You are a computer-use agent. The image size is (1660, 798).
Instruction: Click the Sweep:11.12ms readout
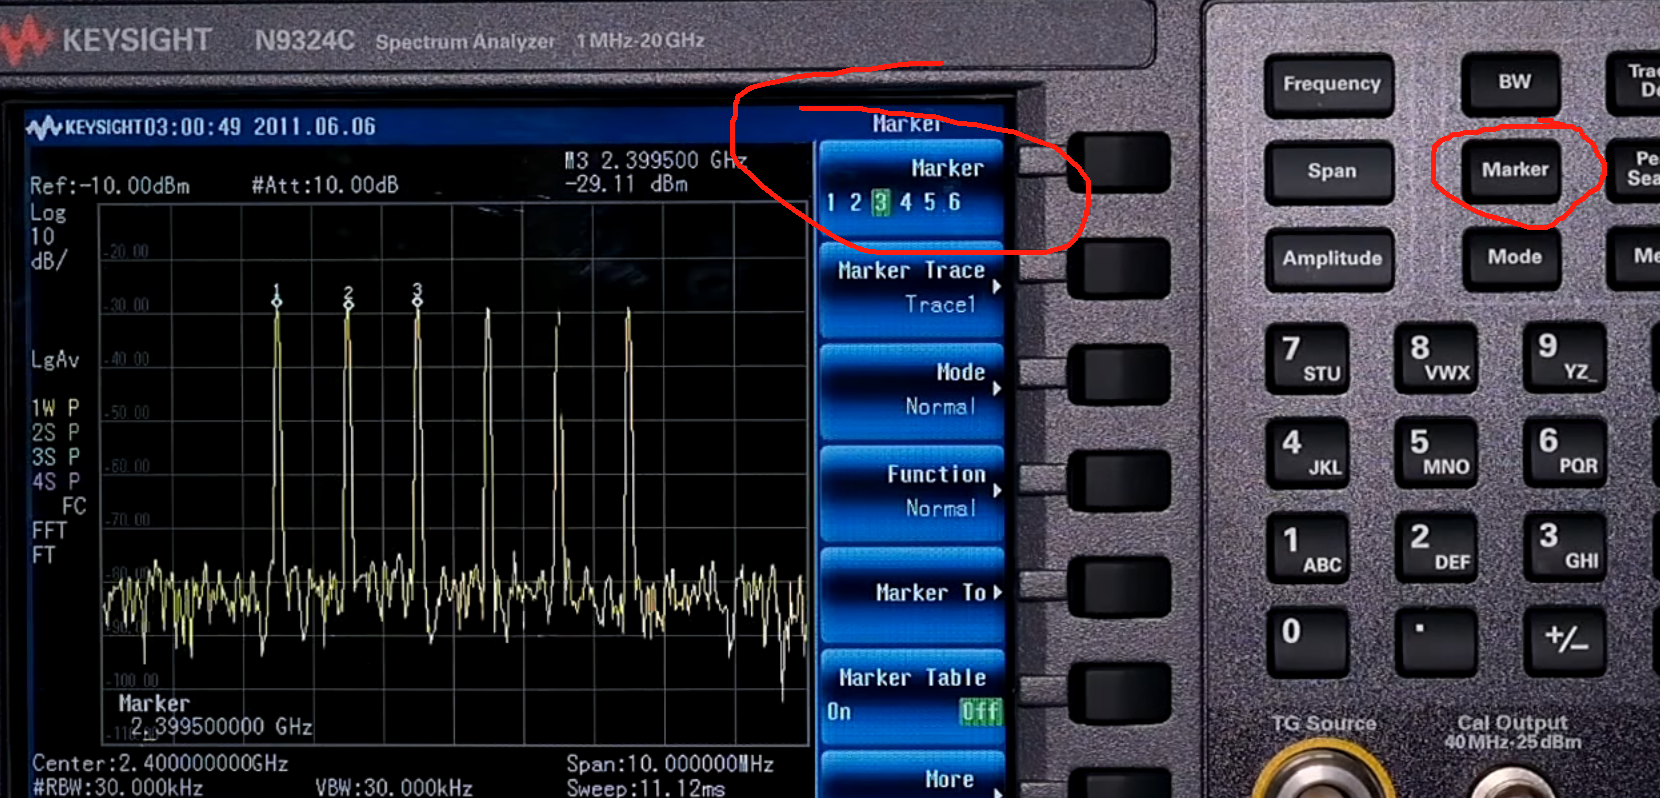point(646,788)
